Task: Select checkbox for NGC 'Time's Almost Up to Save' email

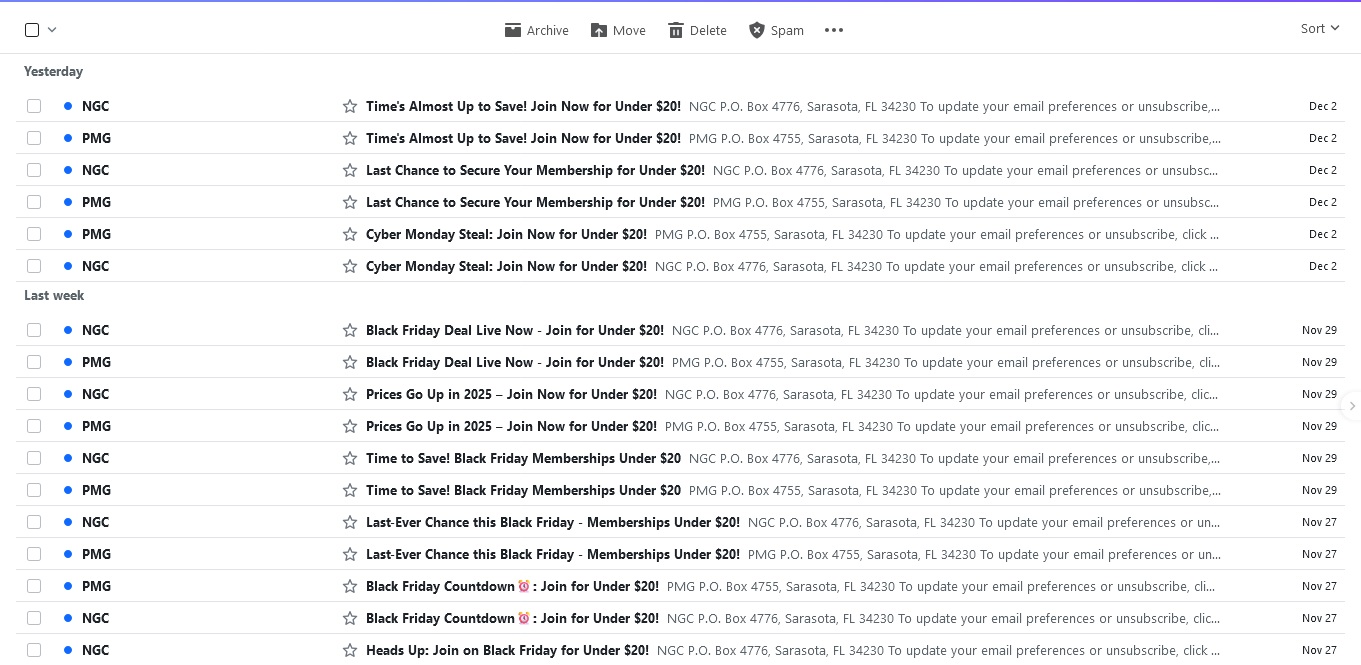Action: pos(34,106)
